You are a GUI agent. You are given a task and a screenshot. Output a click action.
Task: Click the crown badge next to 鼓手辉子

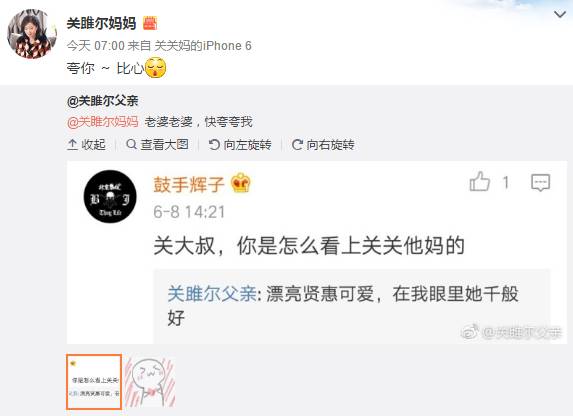pos(240,182)
